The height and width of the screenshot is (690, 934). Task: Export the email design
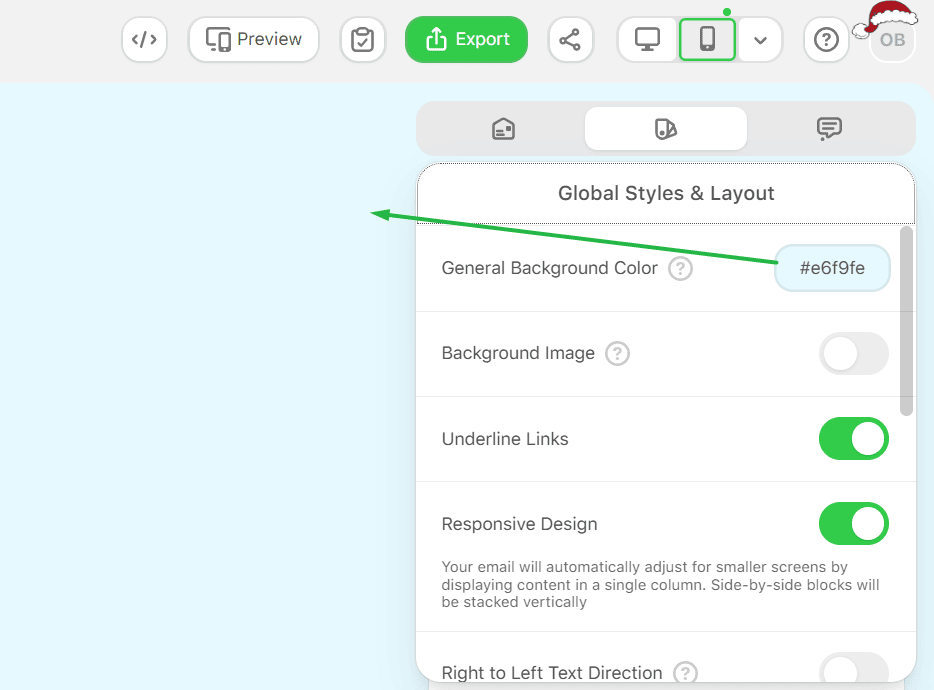click(x=466, y=39)
